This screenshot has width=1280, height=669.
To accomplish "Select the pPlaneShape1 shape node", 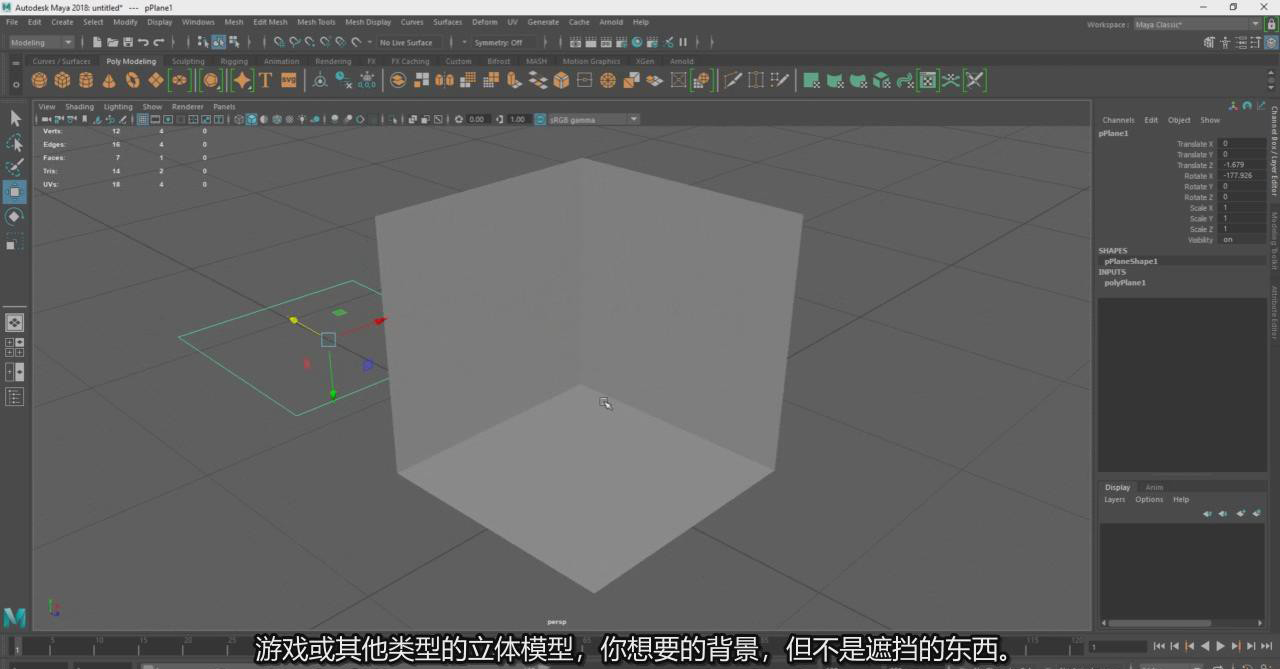I will point(1131,261).
